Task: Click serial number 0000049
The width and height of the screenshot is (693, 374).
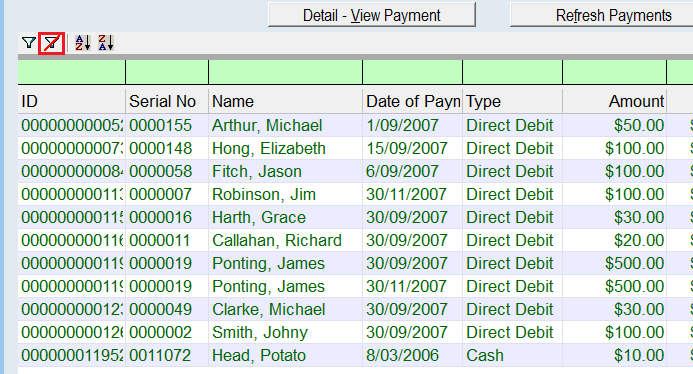Action: click(160, 309)
